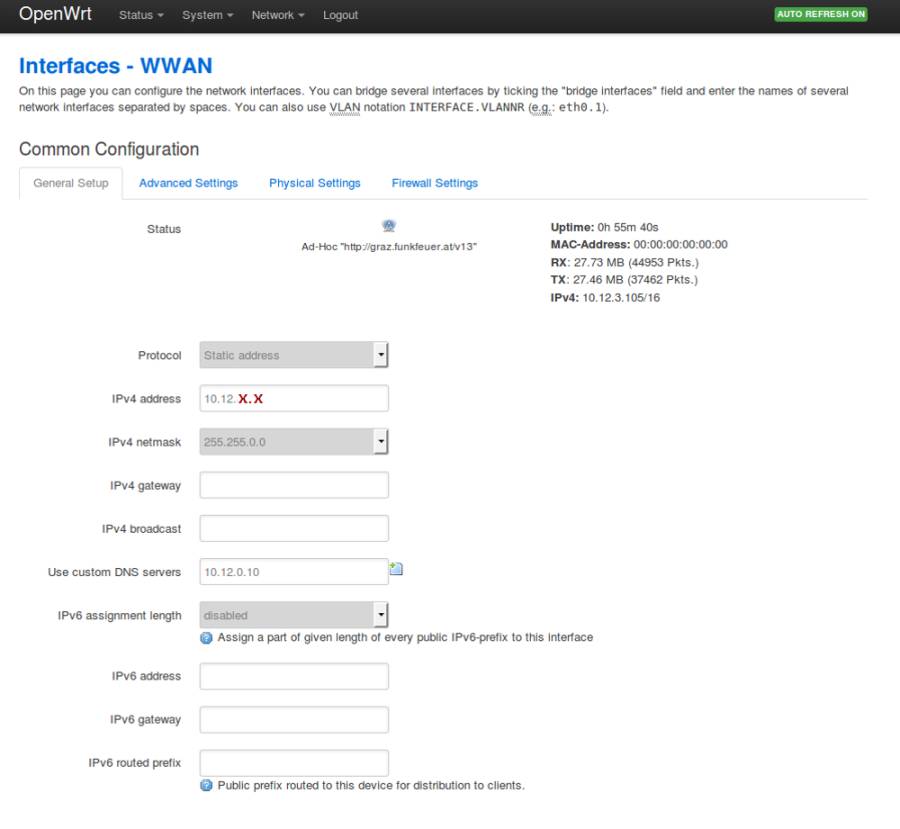The width and height of the screenshot is (900, 829).
Task: Click help icon beside IPv6 assignment hint
Action: point(206,638)
